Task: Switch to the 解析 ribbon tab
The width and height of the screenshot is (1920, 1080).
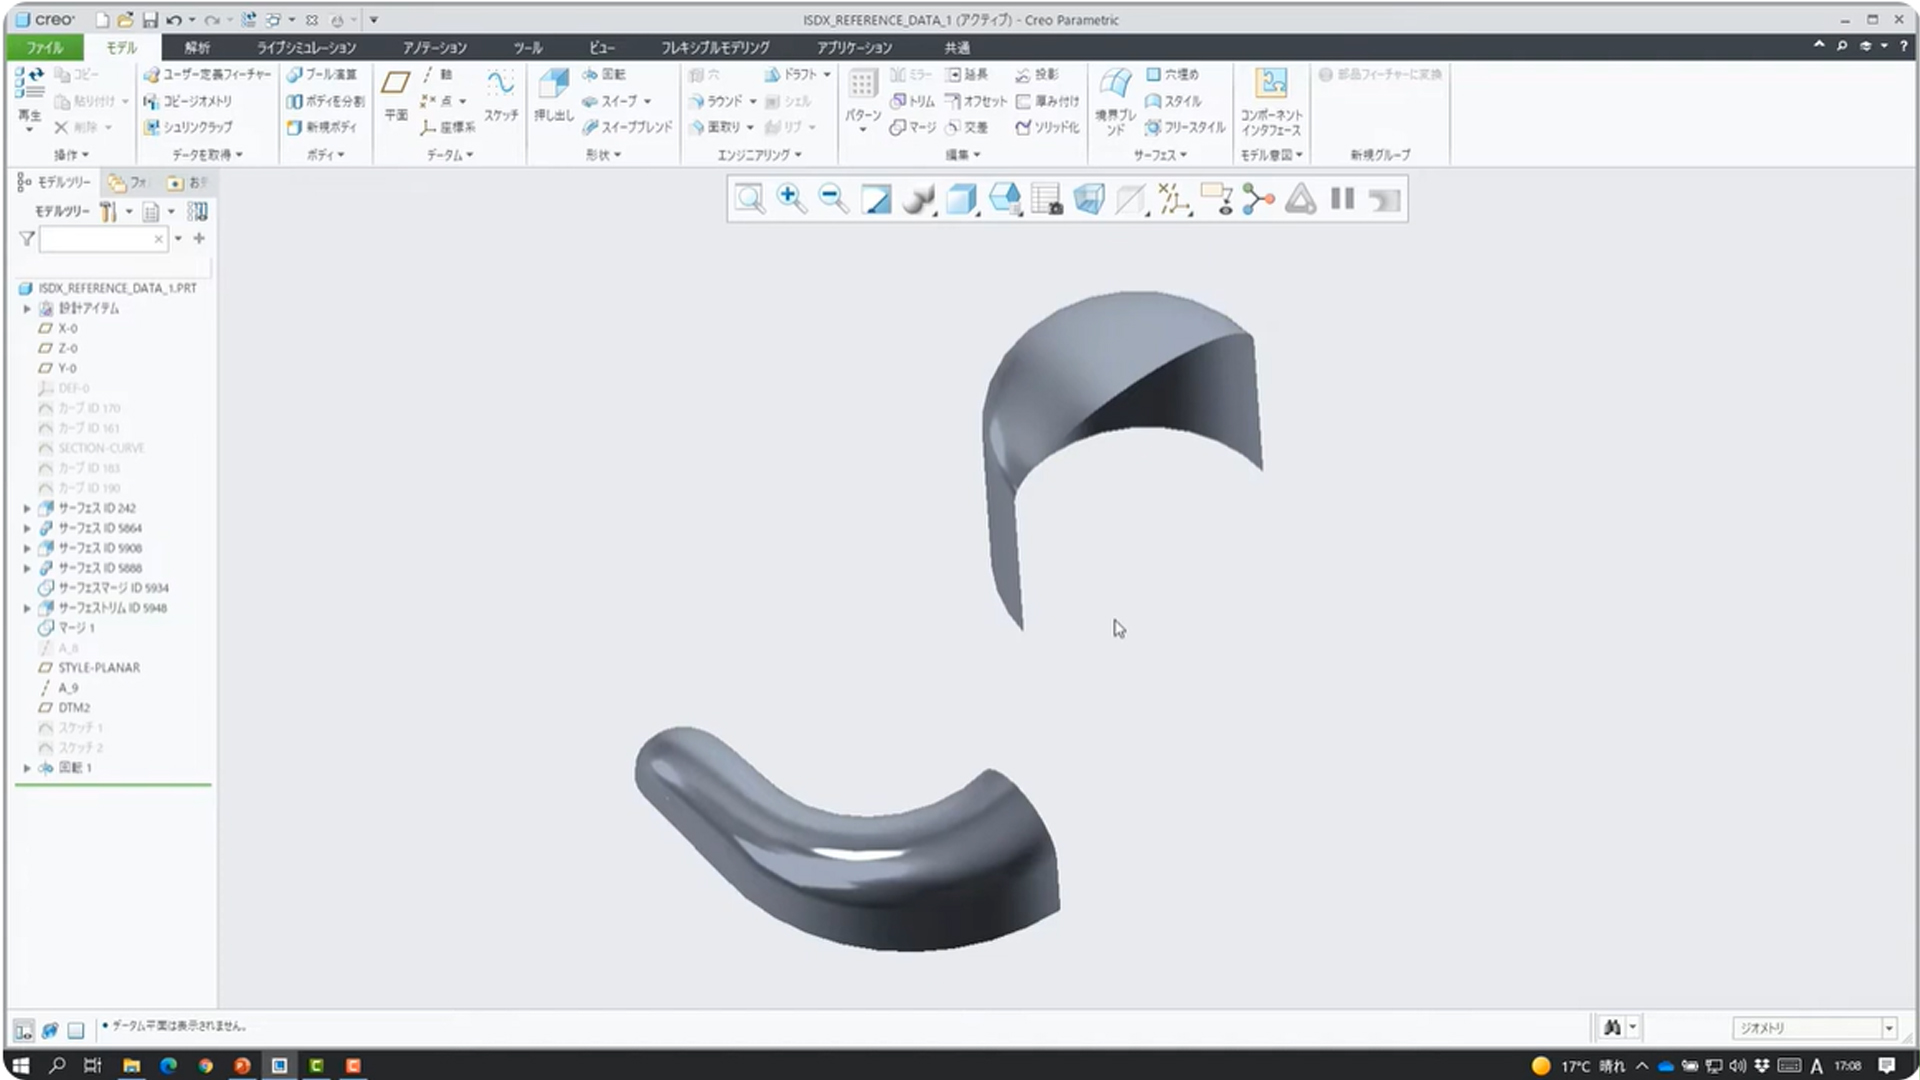Action: (197, 47)
